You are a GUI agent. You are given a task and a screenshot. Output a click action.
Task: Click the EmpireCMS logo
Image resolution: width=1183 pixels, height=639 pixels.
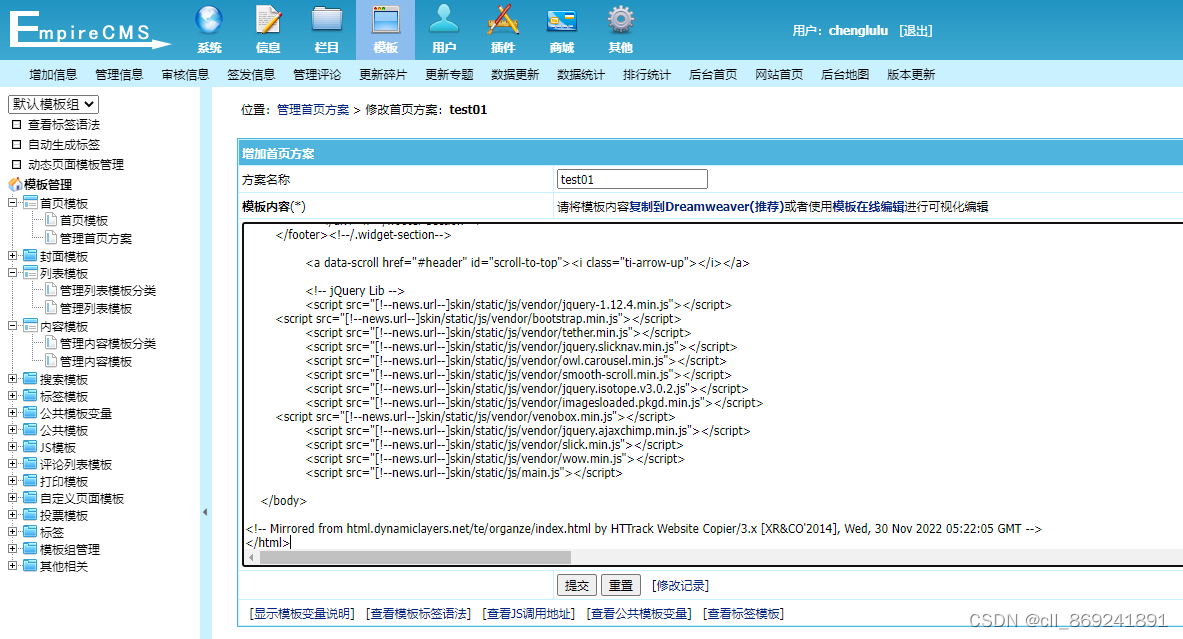pyautogui.click(x=89, y=30)
